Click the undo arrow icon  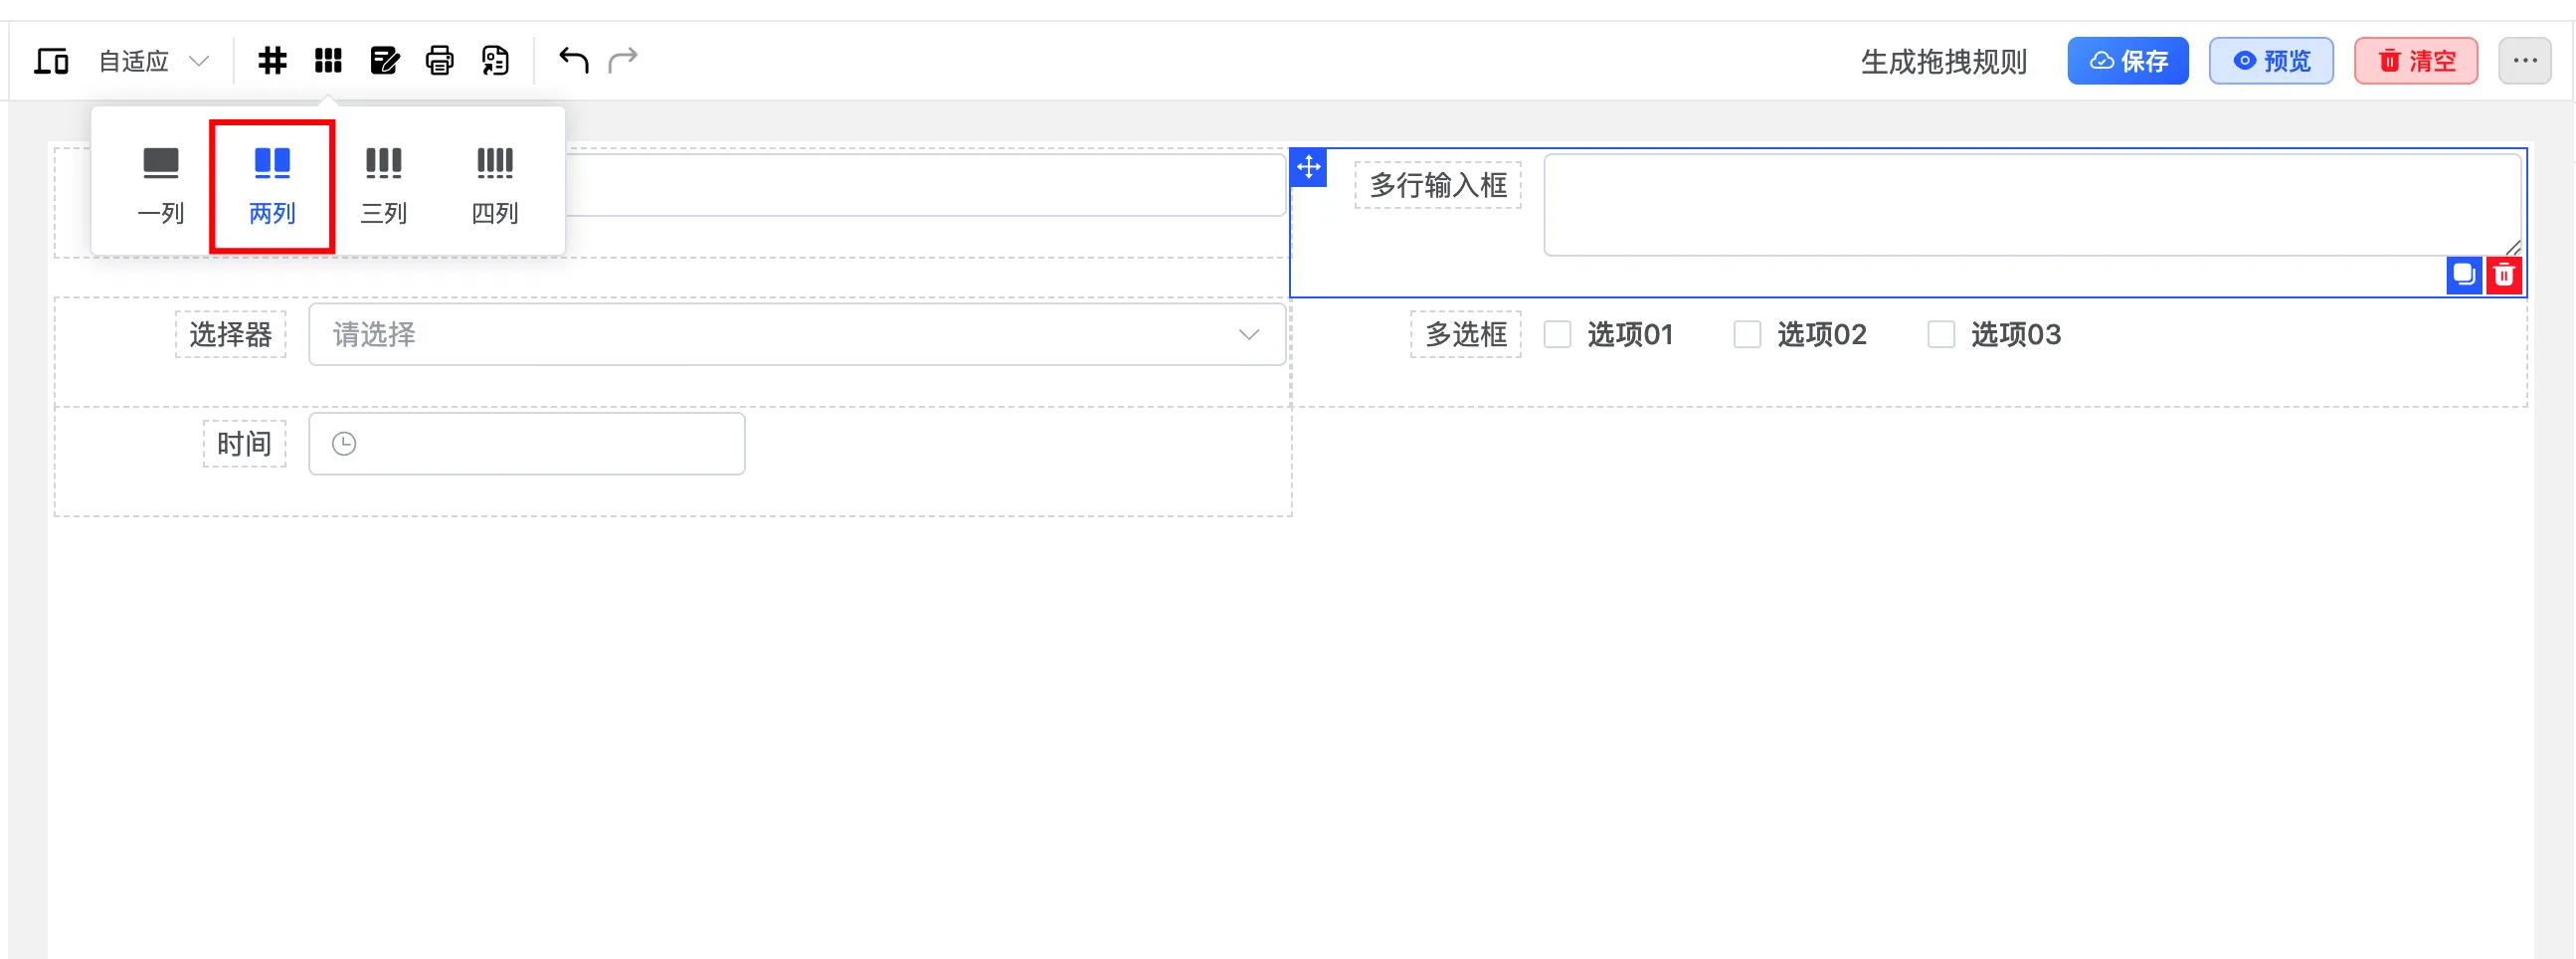(571, 60)
